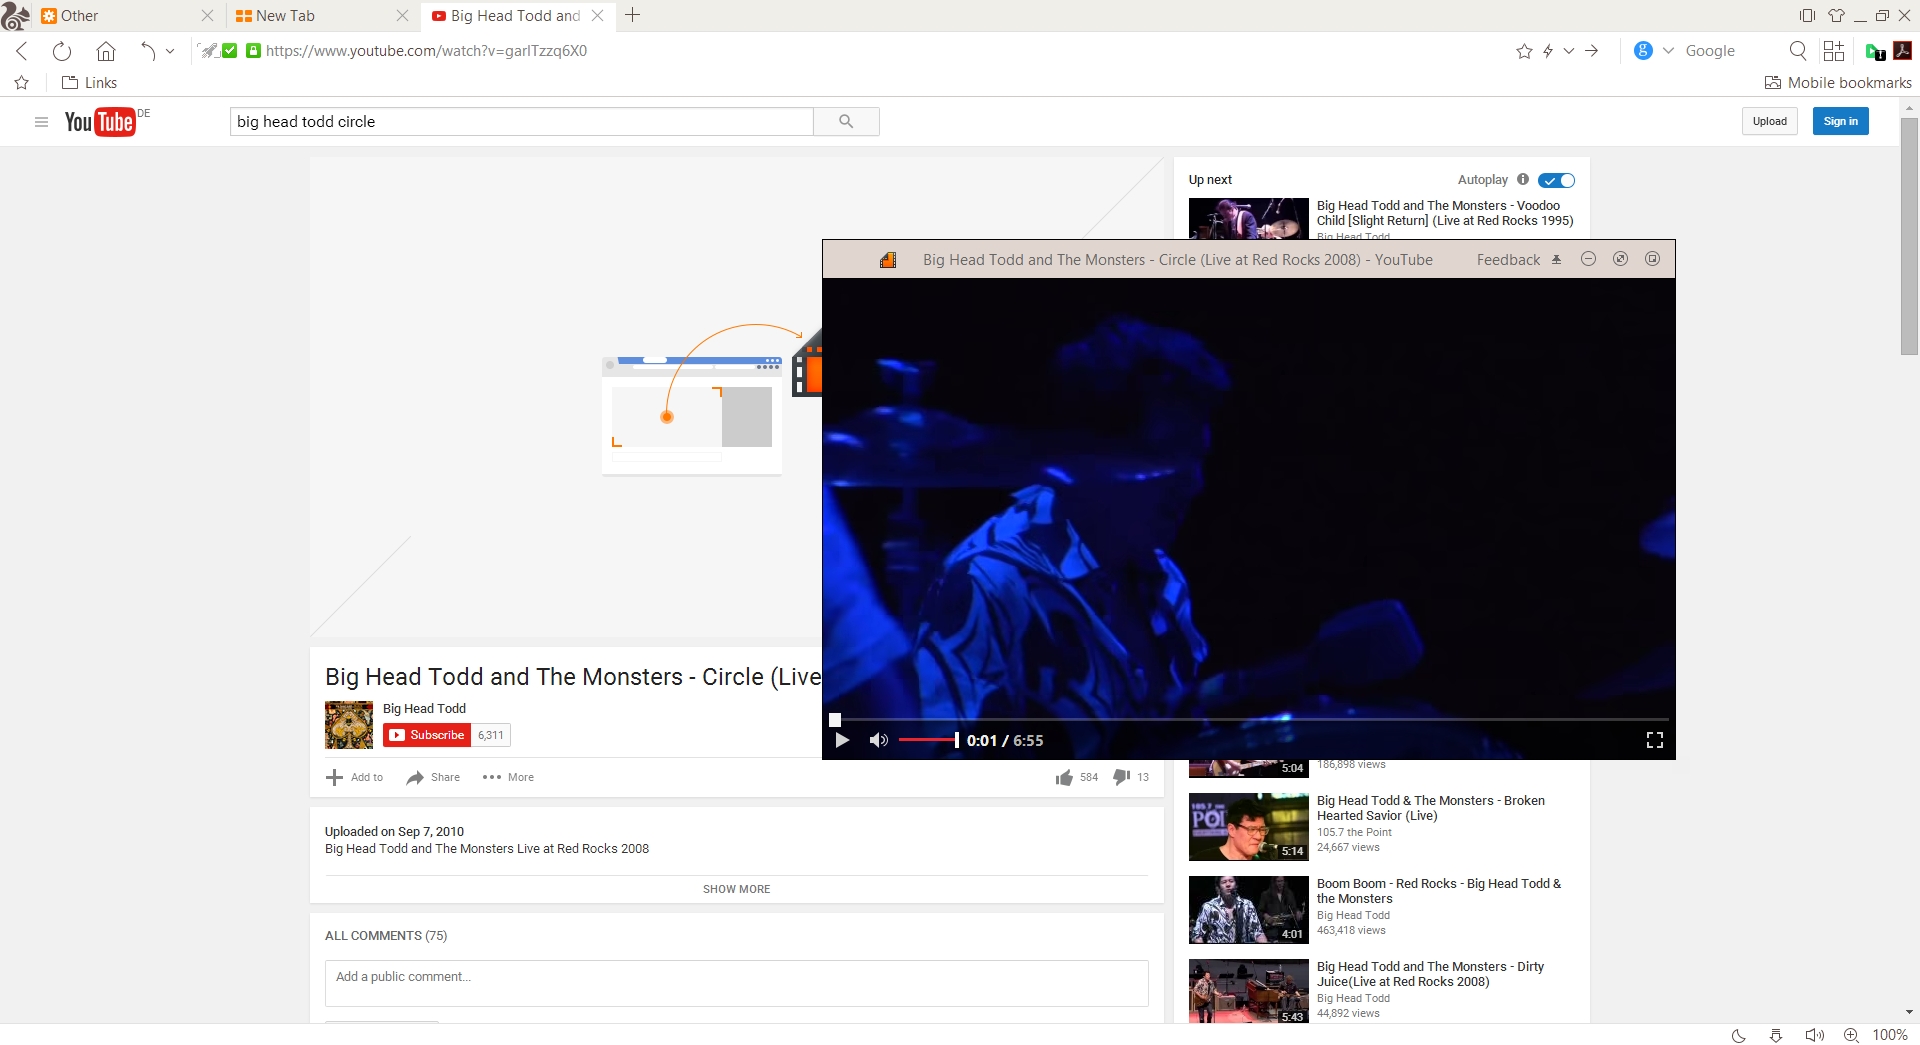1920x1045 pixels.
Task: Toggle night mode in the status bar
Action: pyautogui.click(x=1739, y=1035)
